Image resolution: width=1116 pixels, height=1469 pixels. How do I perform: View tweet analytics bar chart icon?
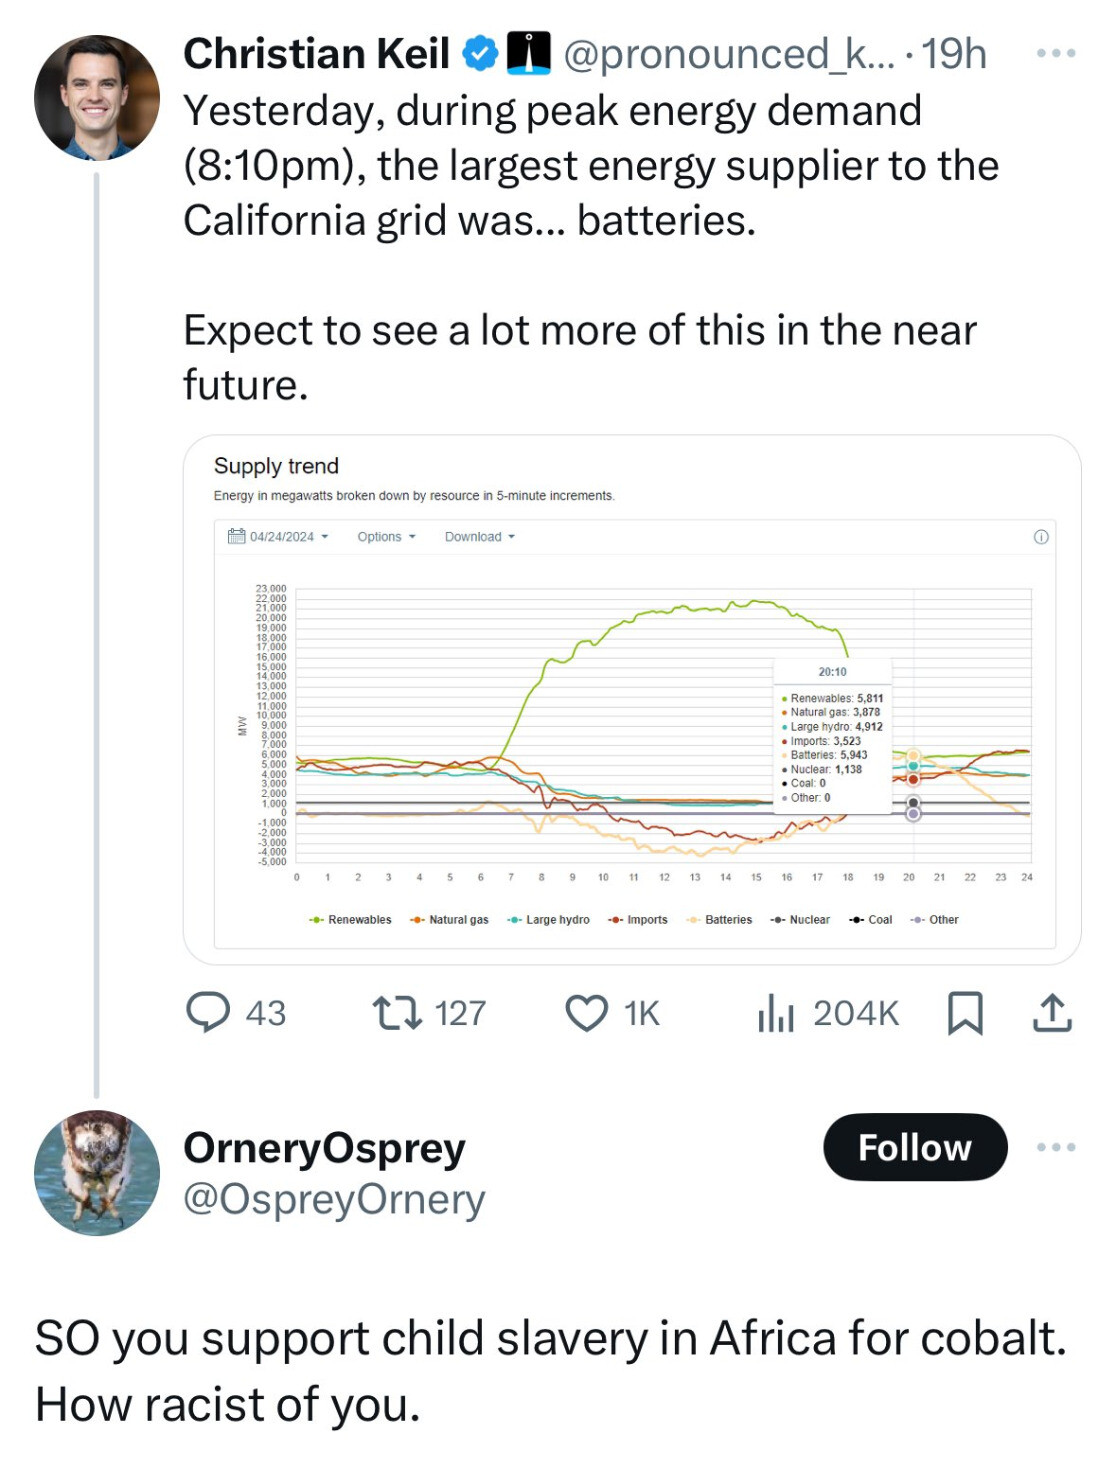point(775,1012)
